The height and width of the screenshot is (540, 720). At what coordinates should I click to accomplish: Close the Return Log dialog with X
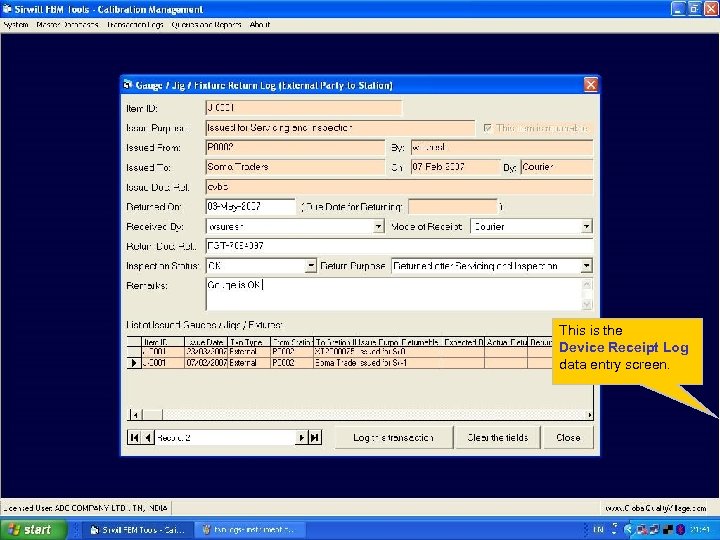[591, 85]
